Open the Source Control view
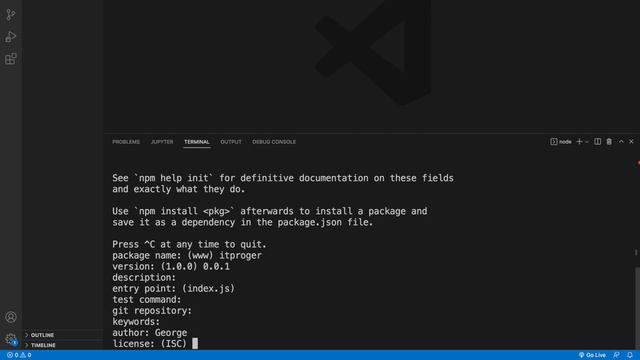Image resolution: width=640 pixels, height=360 pixels. (11, 15)
